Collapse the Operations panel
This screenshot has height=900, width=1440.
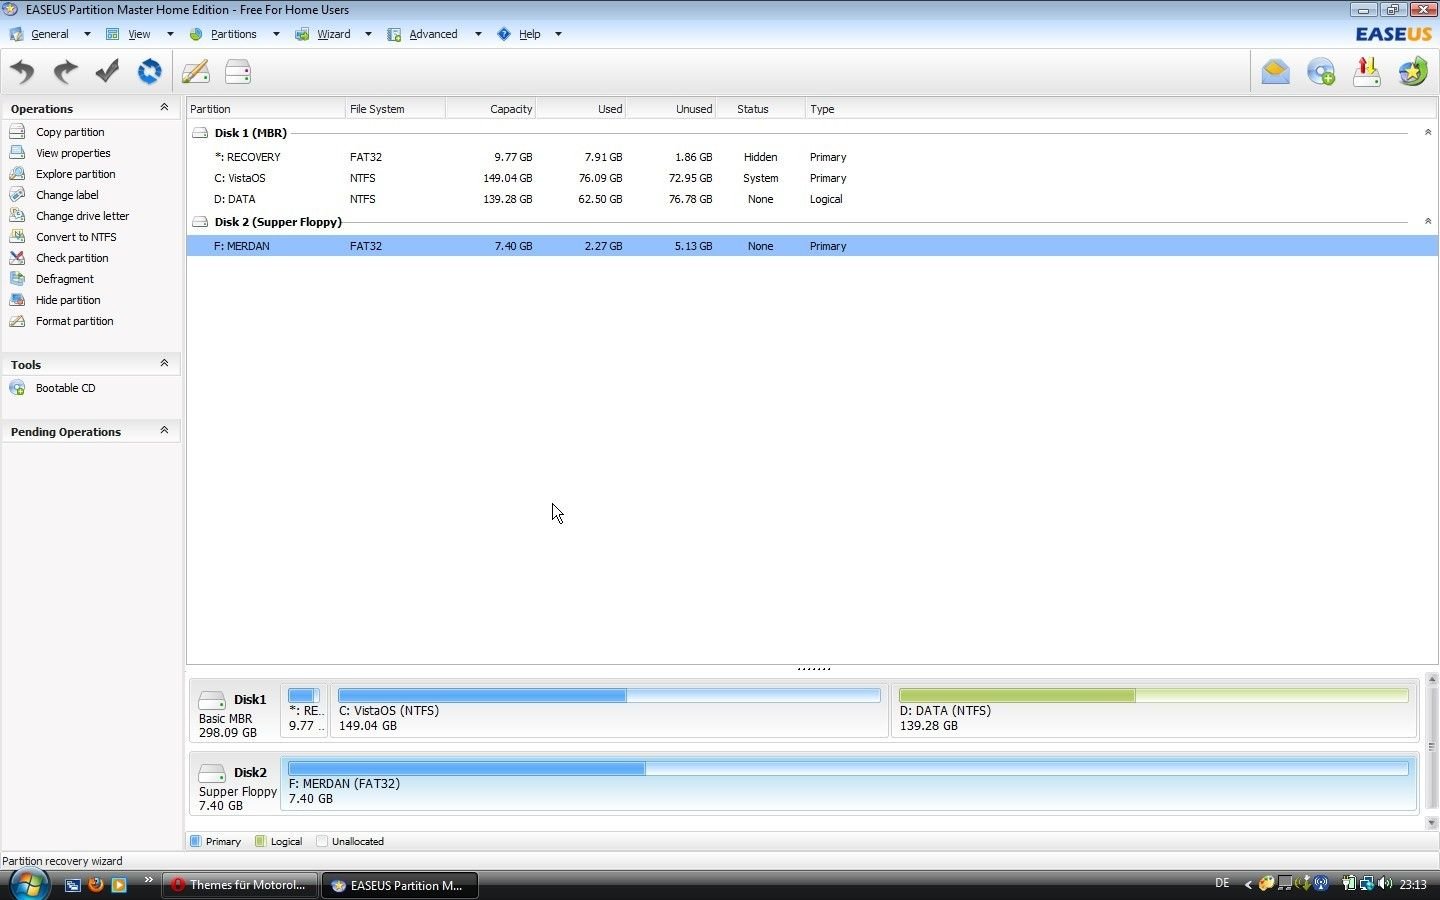(x=164, y=107)
